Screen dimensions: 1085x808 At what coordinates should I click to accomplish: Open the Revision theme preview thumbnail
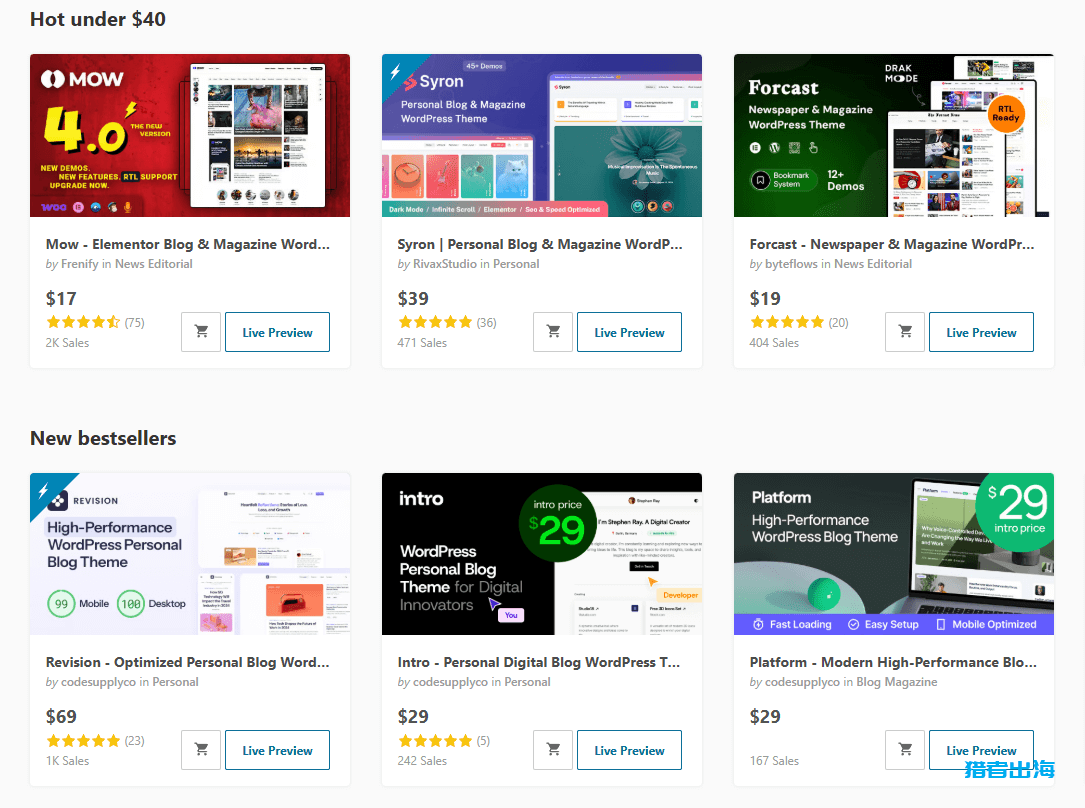(x=190, y=554)
